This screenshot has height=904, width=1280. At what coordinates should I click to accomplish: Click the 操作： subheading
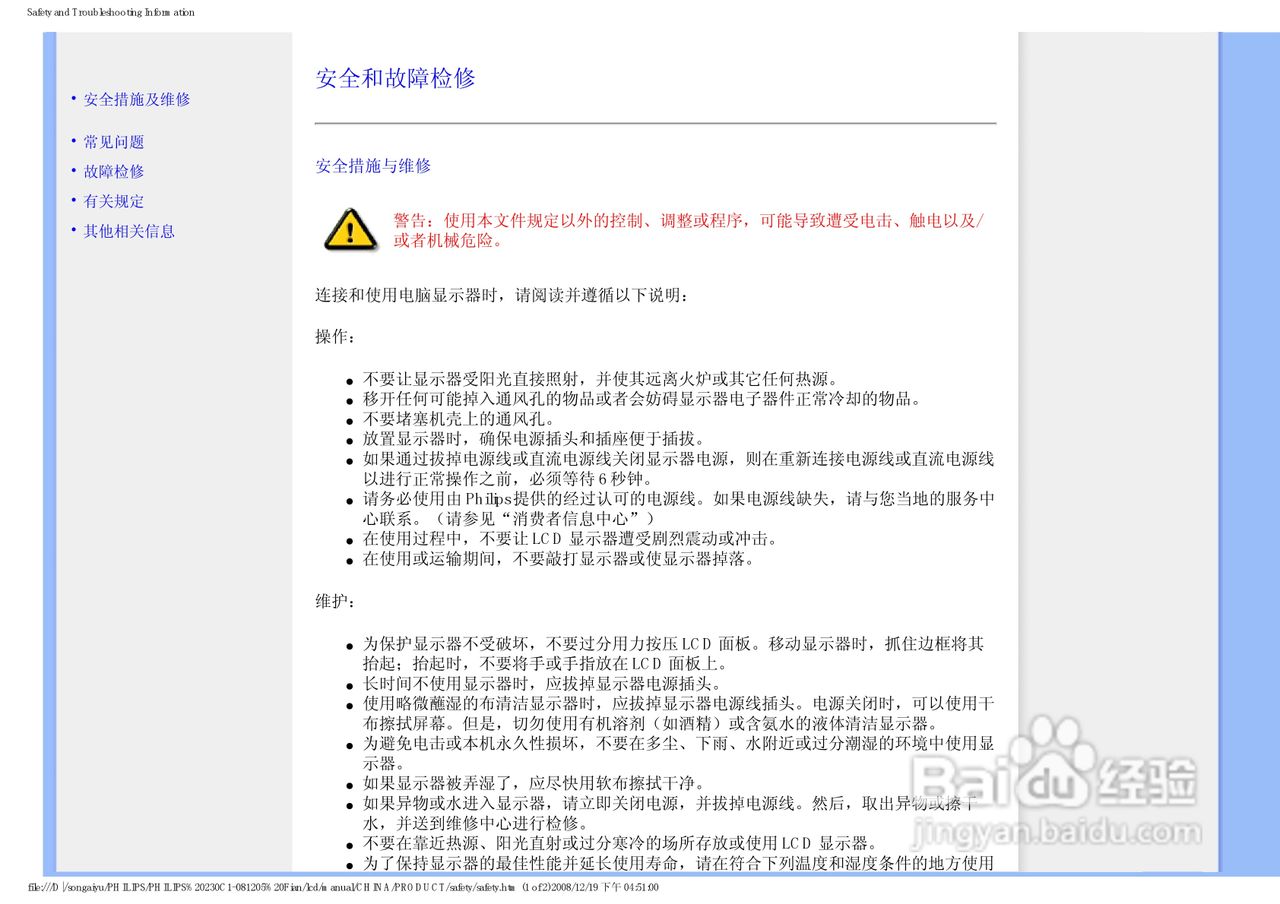(335, 337)
